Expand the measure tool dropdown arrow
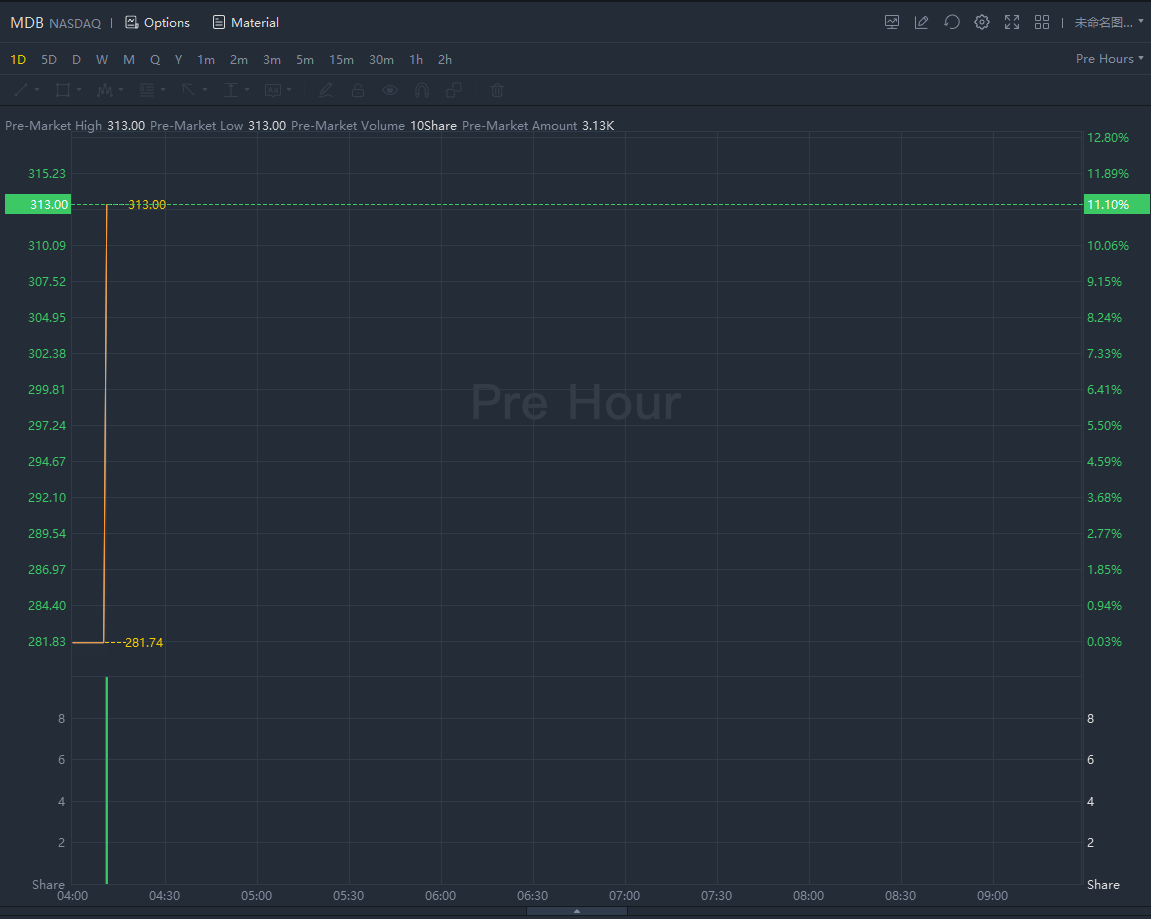1151x919 pixels. (247, 90)
